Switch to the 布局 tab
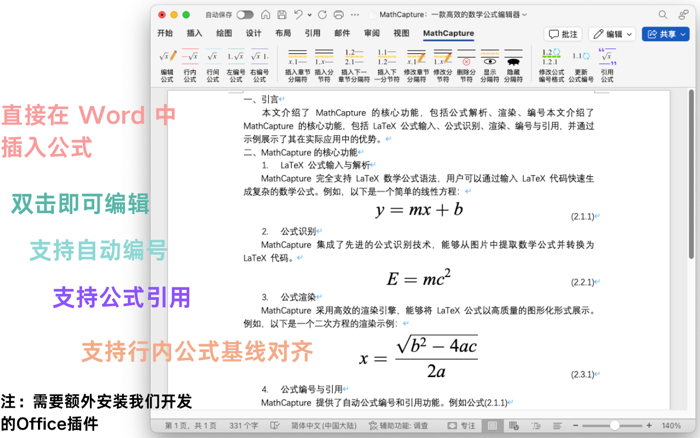The width and height of the screenshot is (700, 438). click(x=283, y=33)
